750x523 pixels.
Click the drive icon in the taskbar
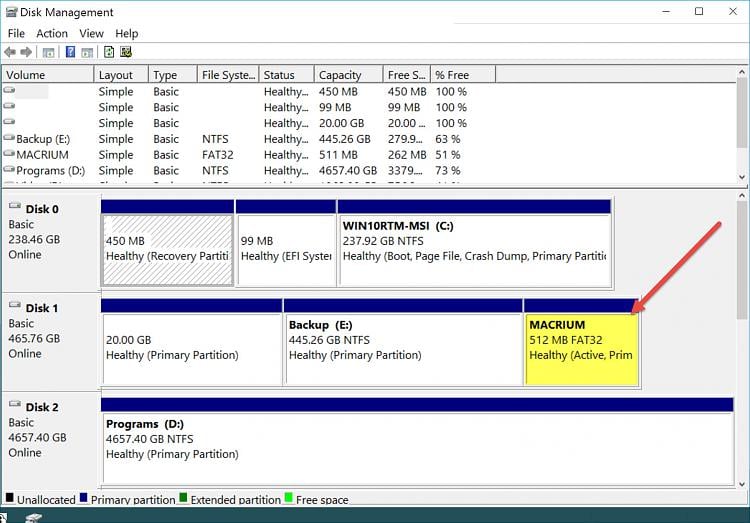pos(33,518)
